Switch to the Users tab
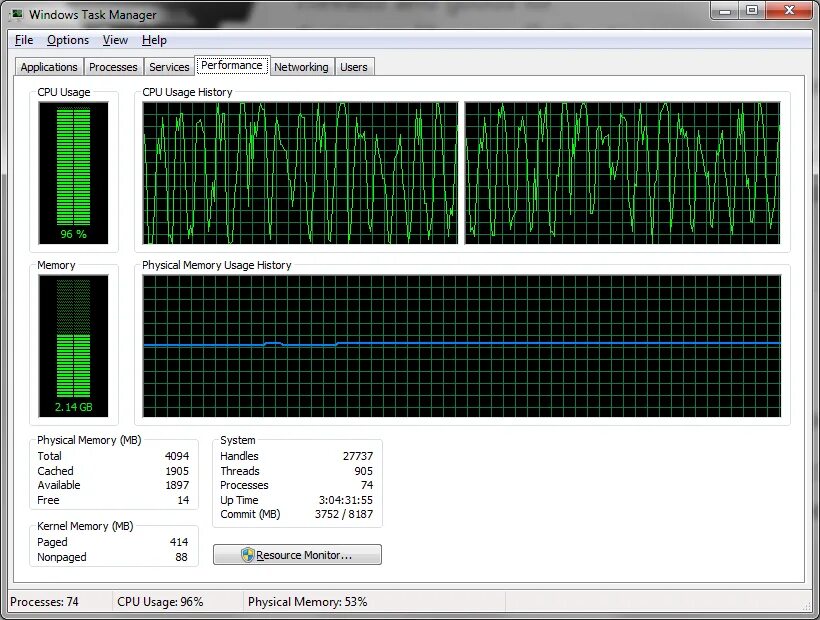The width and height of the screenshot is (820, 620). 354,67
